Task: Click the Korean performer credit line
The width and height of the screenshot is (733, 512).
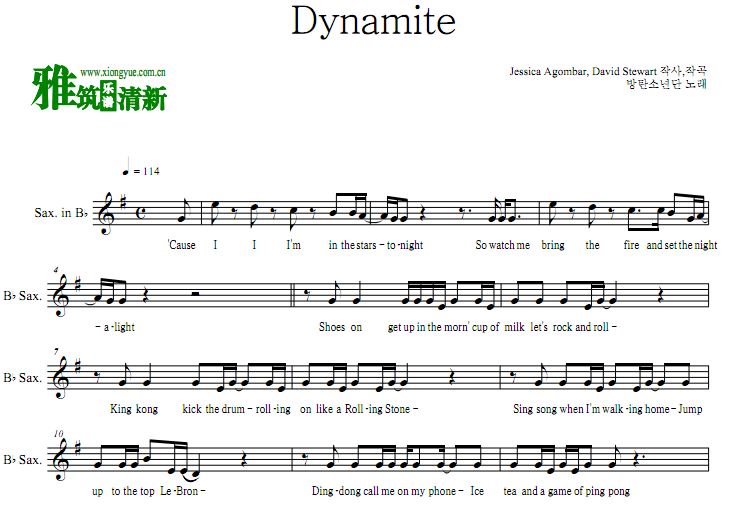Action: pyautogui.click(x=665, y=84)
